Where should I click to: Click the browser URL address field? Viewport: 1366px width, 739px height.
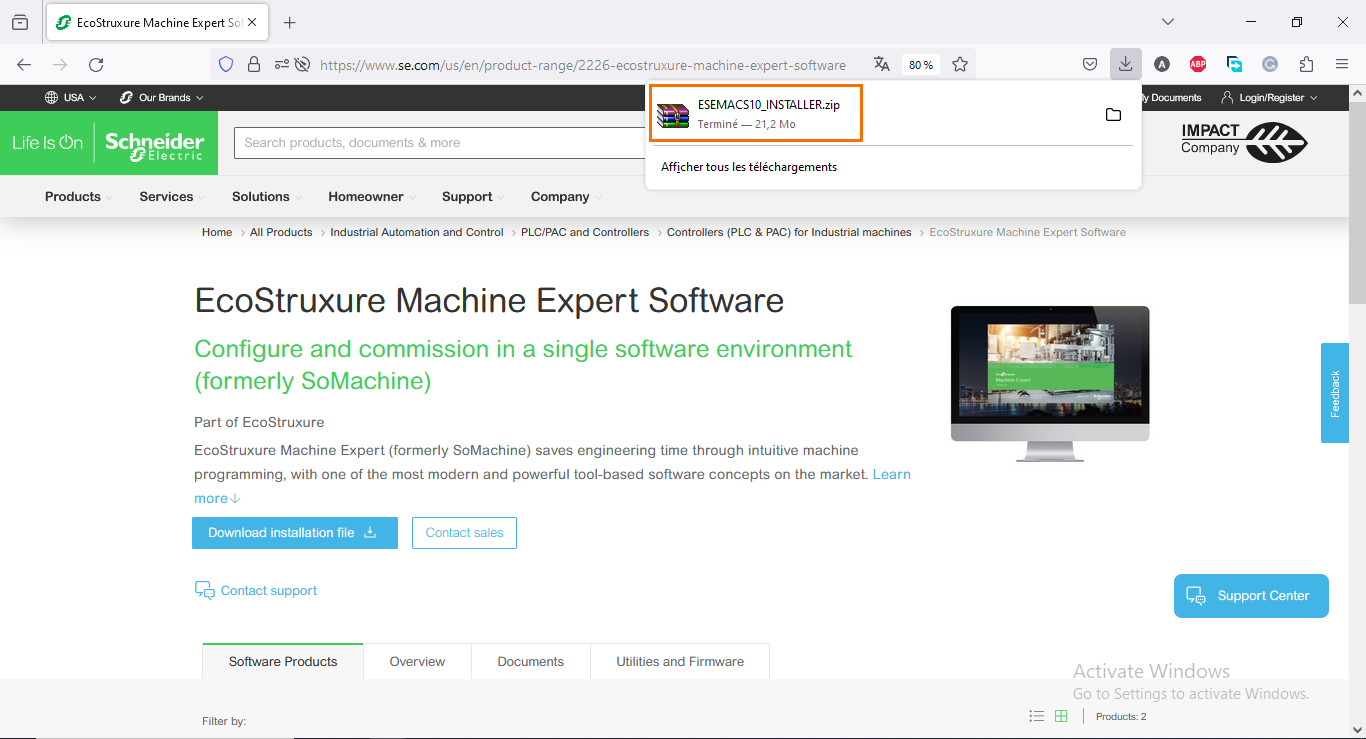(582, 65)
